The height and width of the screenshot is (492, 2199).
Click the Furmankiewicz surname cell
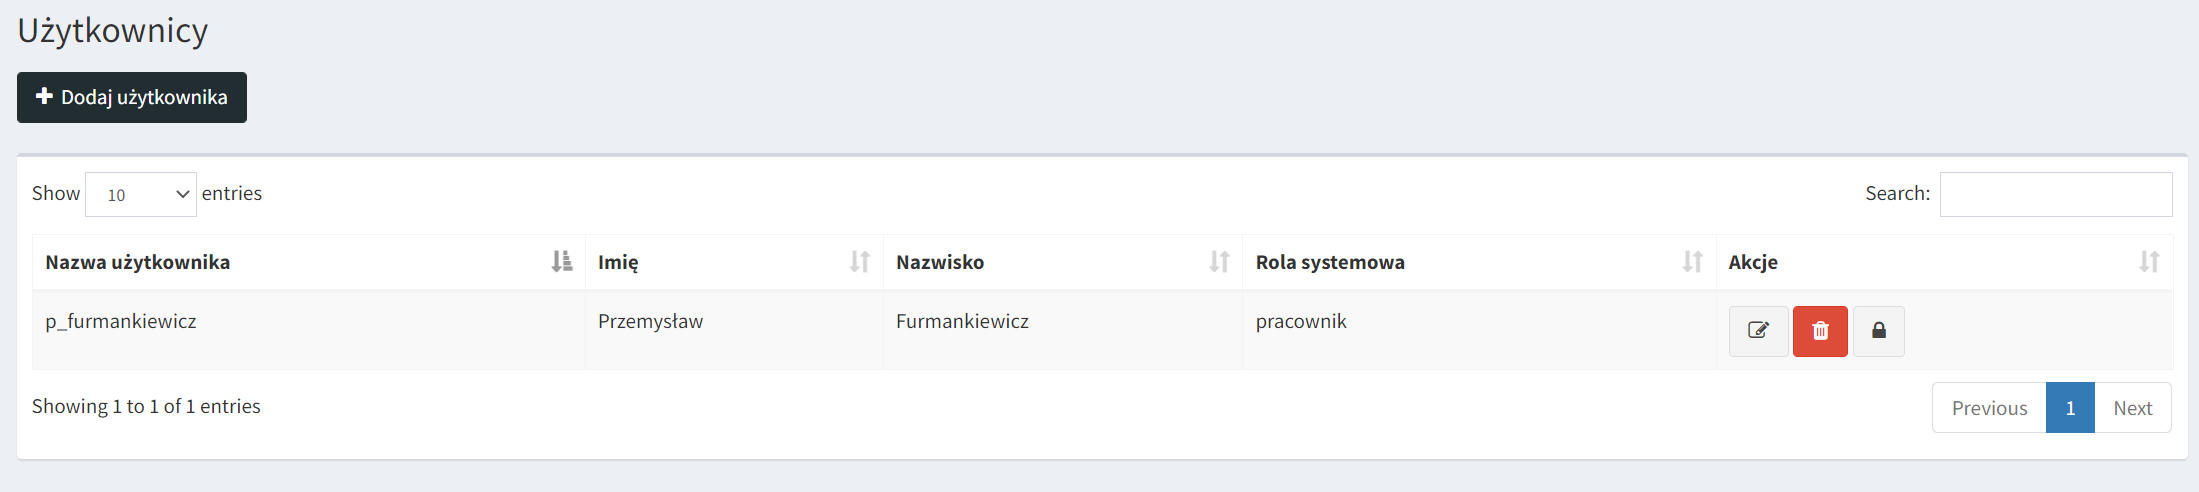(962, 322)
